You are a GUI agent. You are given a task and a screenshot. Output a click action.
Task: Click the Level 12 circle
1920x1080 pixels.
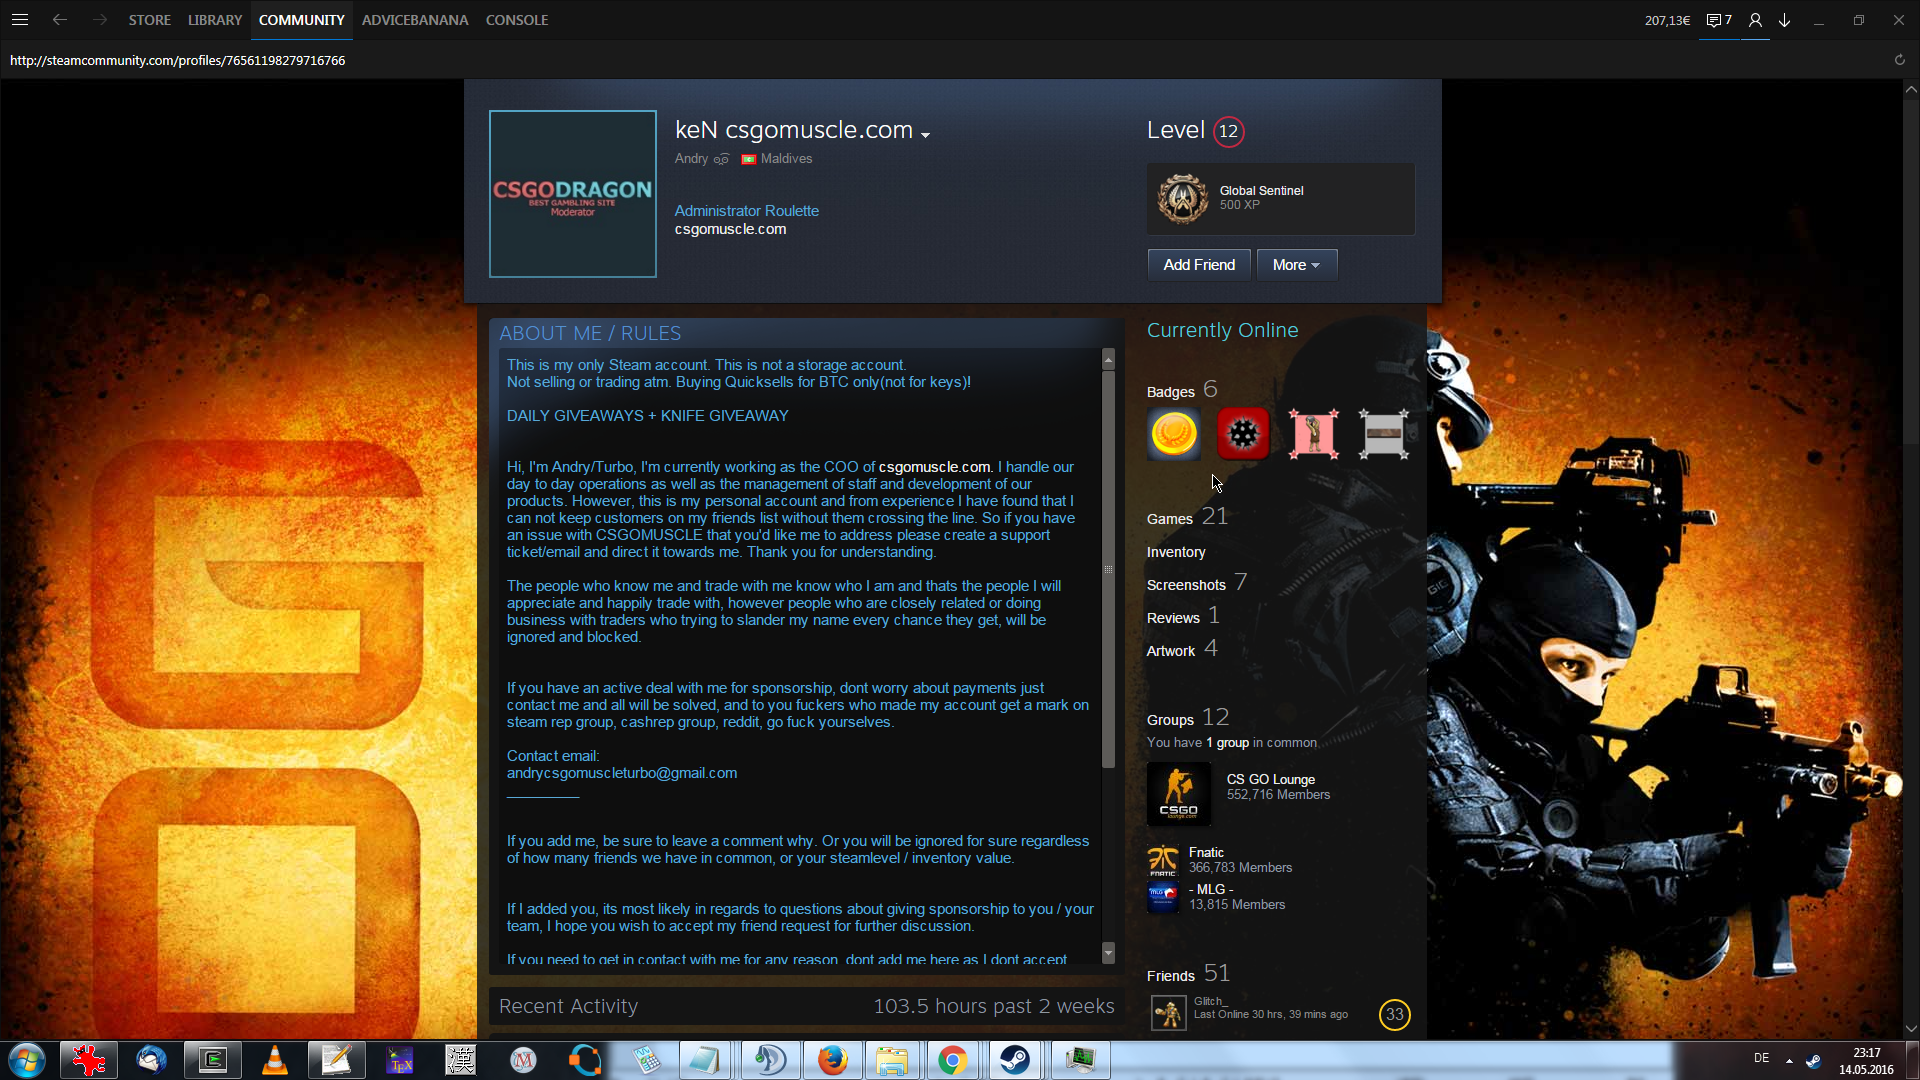click(1228, 131)
